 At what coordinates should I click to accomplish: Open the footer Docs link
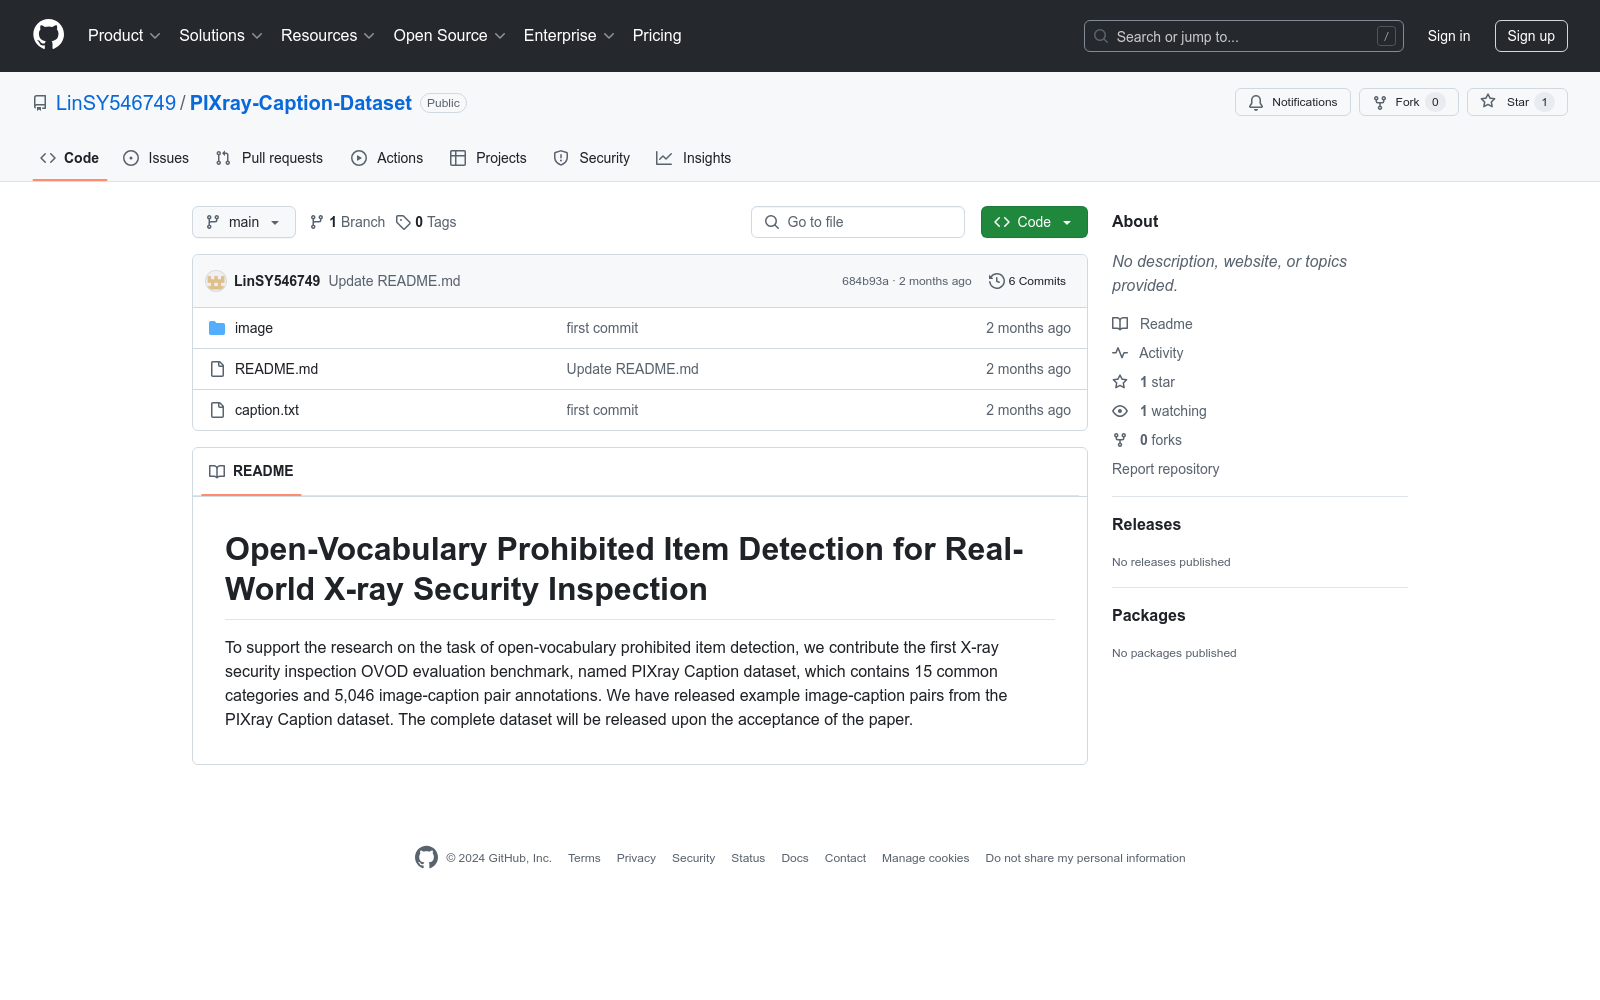[795, 858]
